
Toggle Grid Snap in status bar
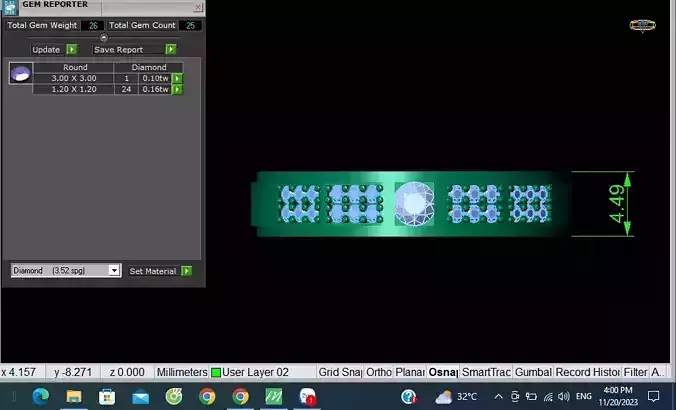tap(340, 372)
